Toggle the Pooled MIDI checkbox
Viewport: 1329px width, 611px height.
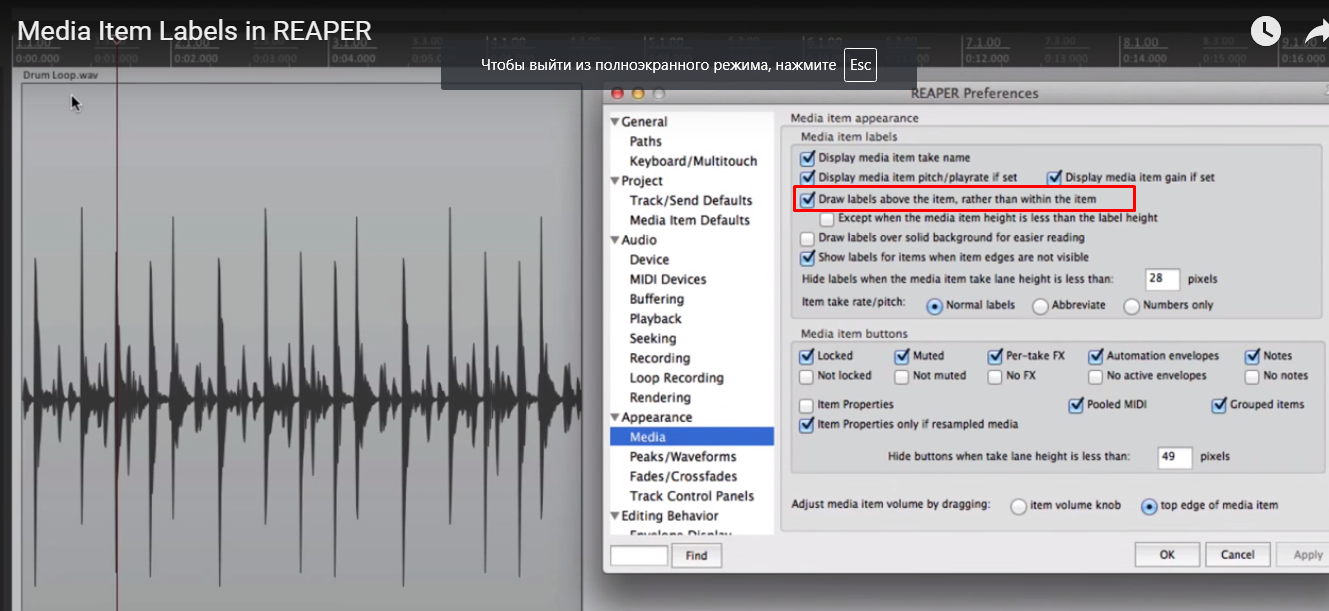coord(1076,405)
